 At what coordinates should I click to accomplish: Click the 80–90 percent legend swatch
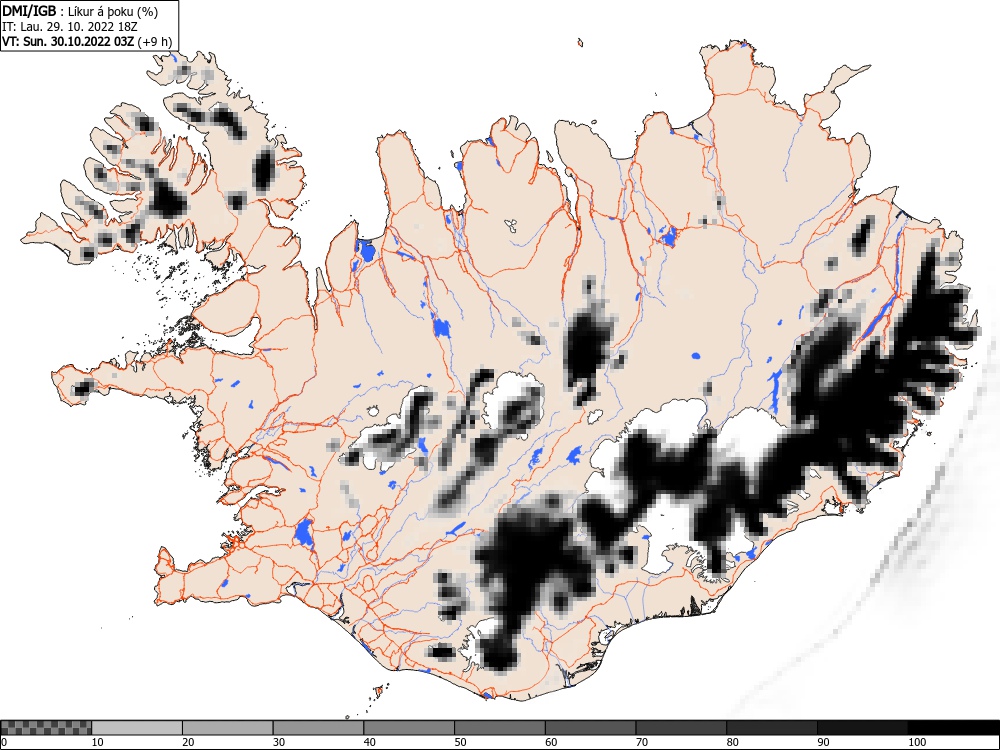[772, 728]
